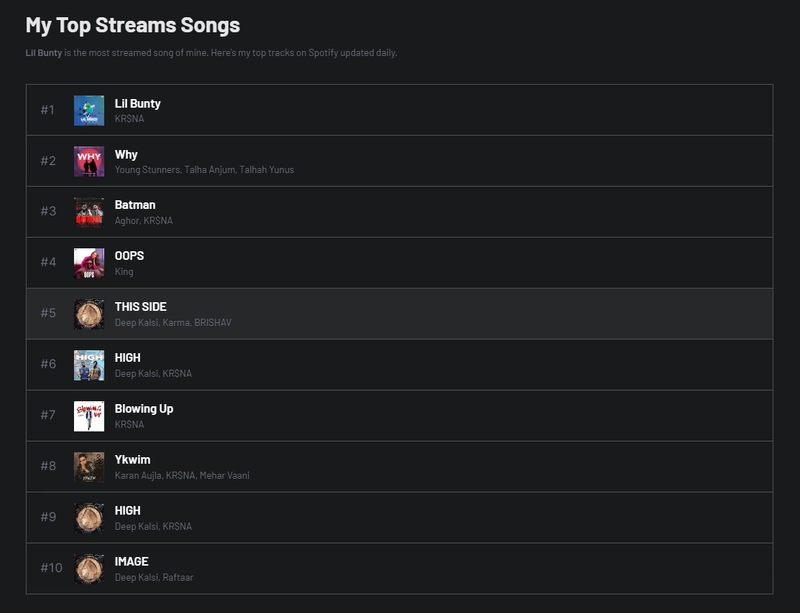Viewport: 800px width, 613px height.
Task: Select the OOPS song title
Action: click(129, 256)
